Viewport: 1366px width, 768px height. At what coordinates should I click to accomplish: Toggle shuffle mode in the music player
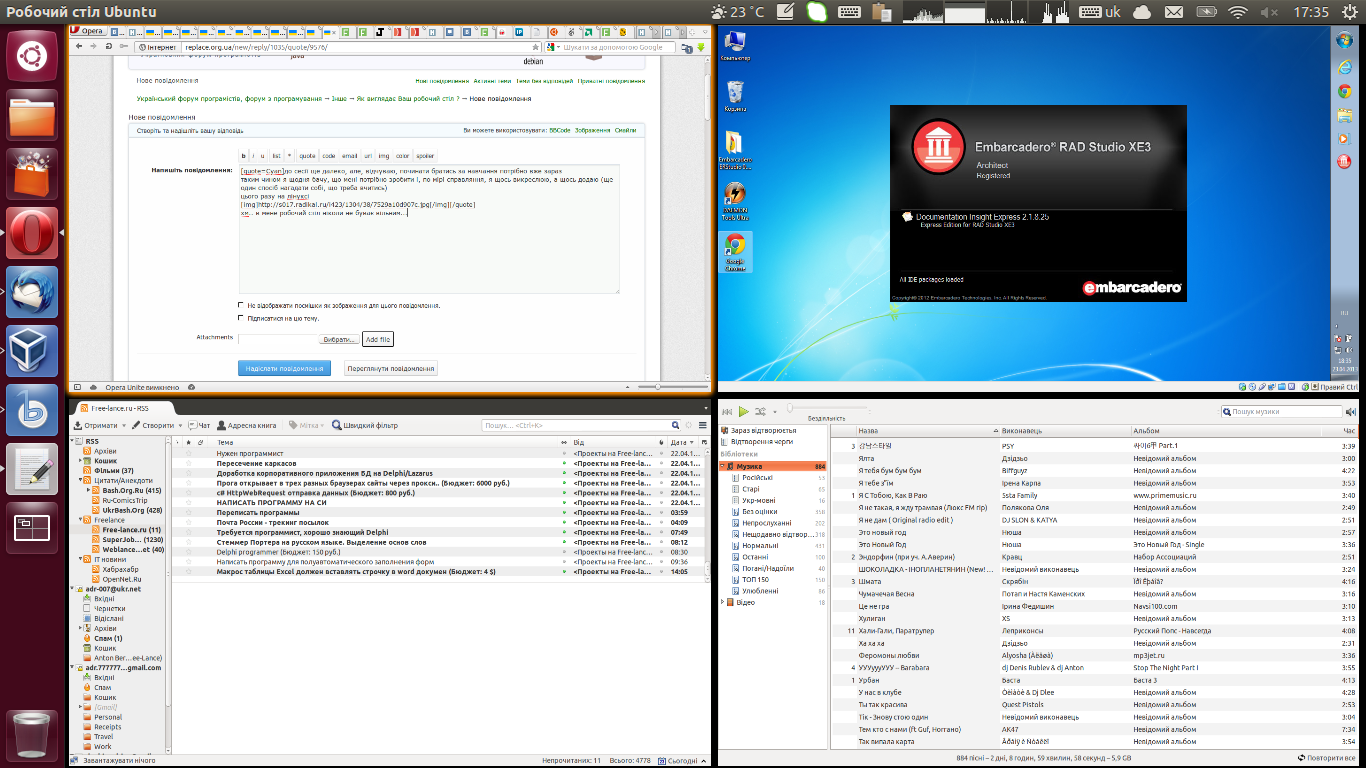761,411
